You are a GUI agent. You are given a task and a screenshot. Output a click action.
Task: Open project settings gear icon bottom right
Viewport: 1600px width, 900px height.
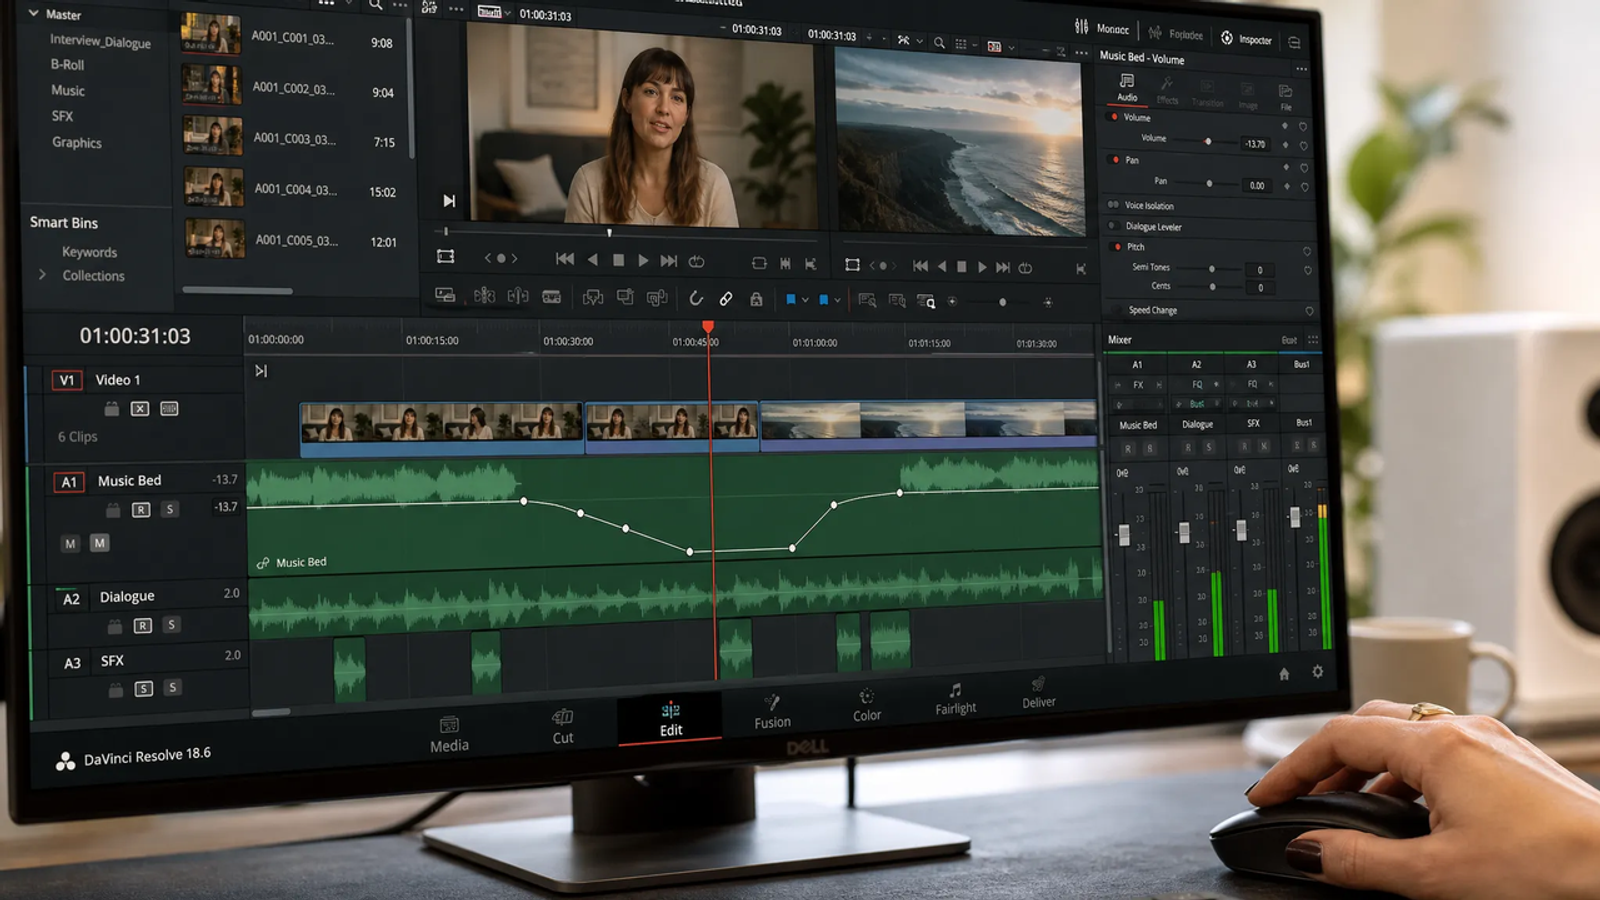coord(1318,672)
